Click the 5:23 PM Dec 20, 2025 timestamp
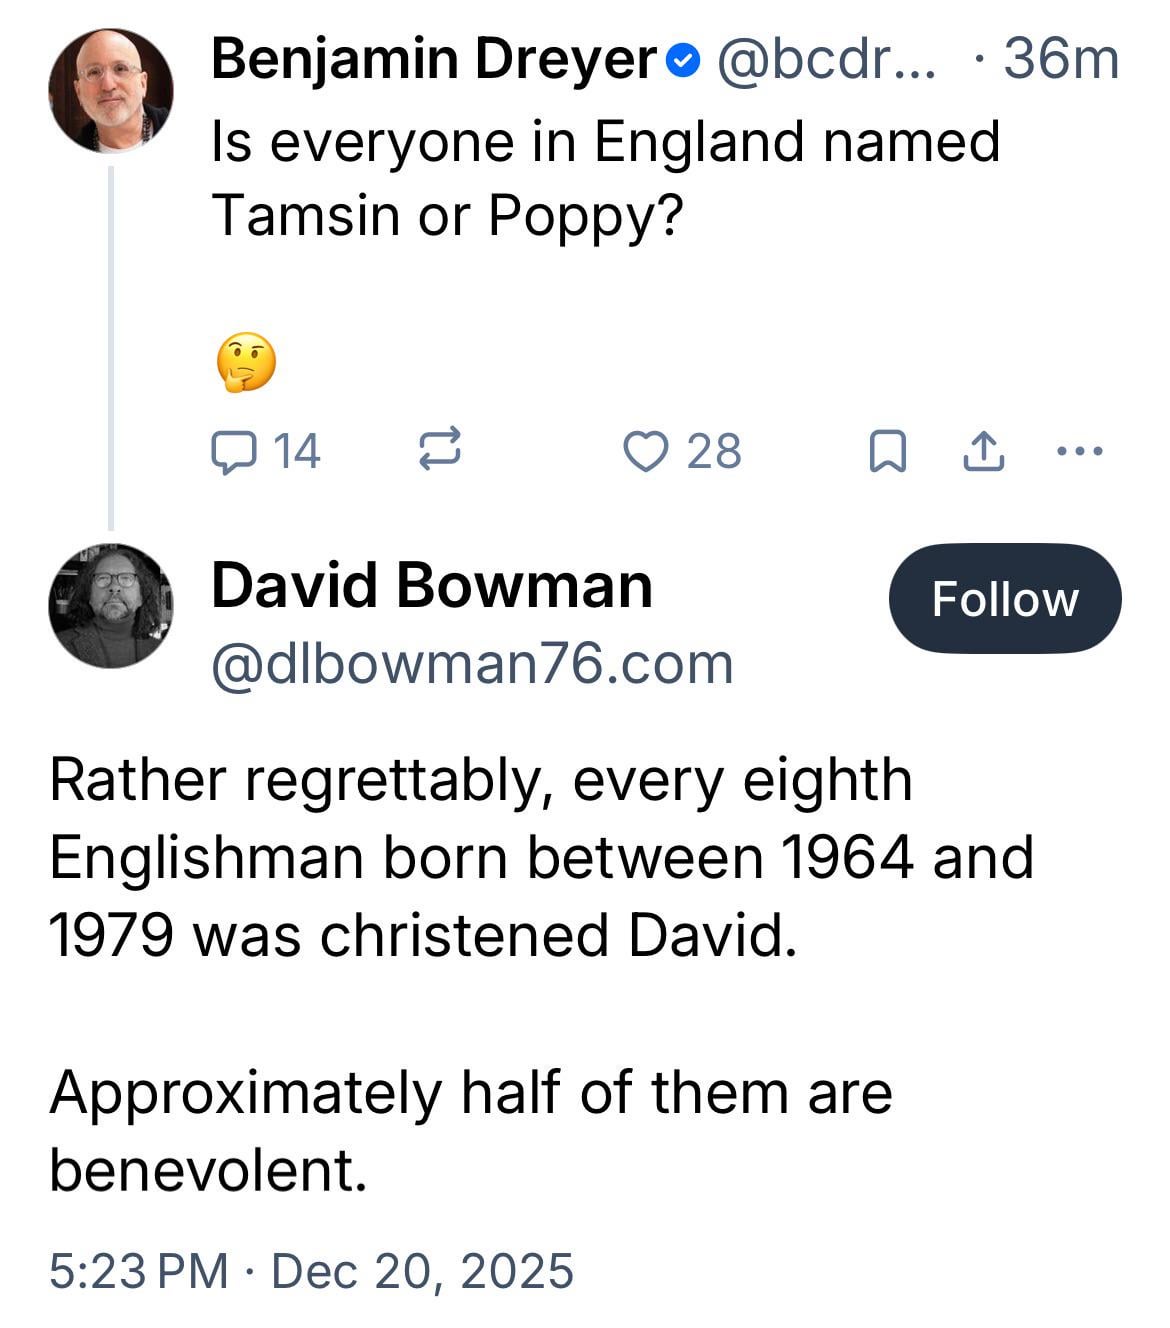 coord(311,1271)
